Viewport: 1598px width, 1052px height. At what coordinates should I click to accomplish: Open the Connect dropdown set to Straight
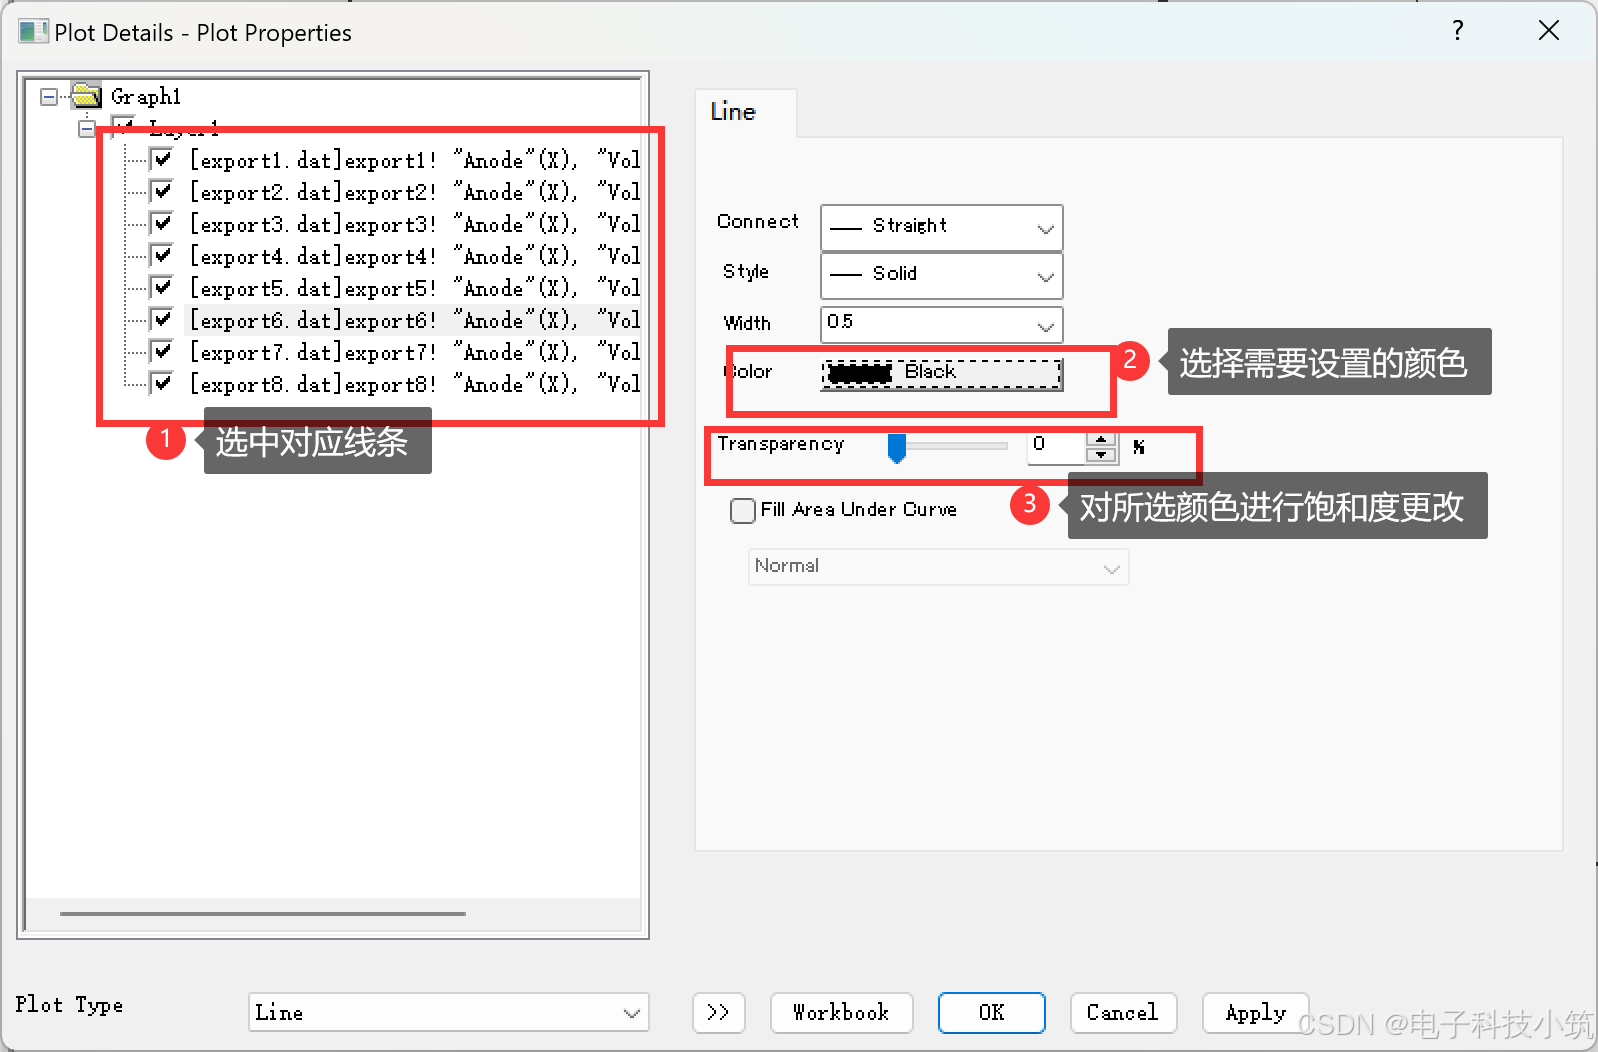pos(941,227)
